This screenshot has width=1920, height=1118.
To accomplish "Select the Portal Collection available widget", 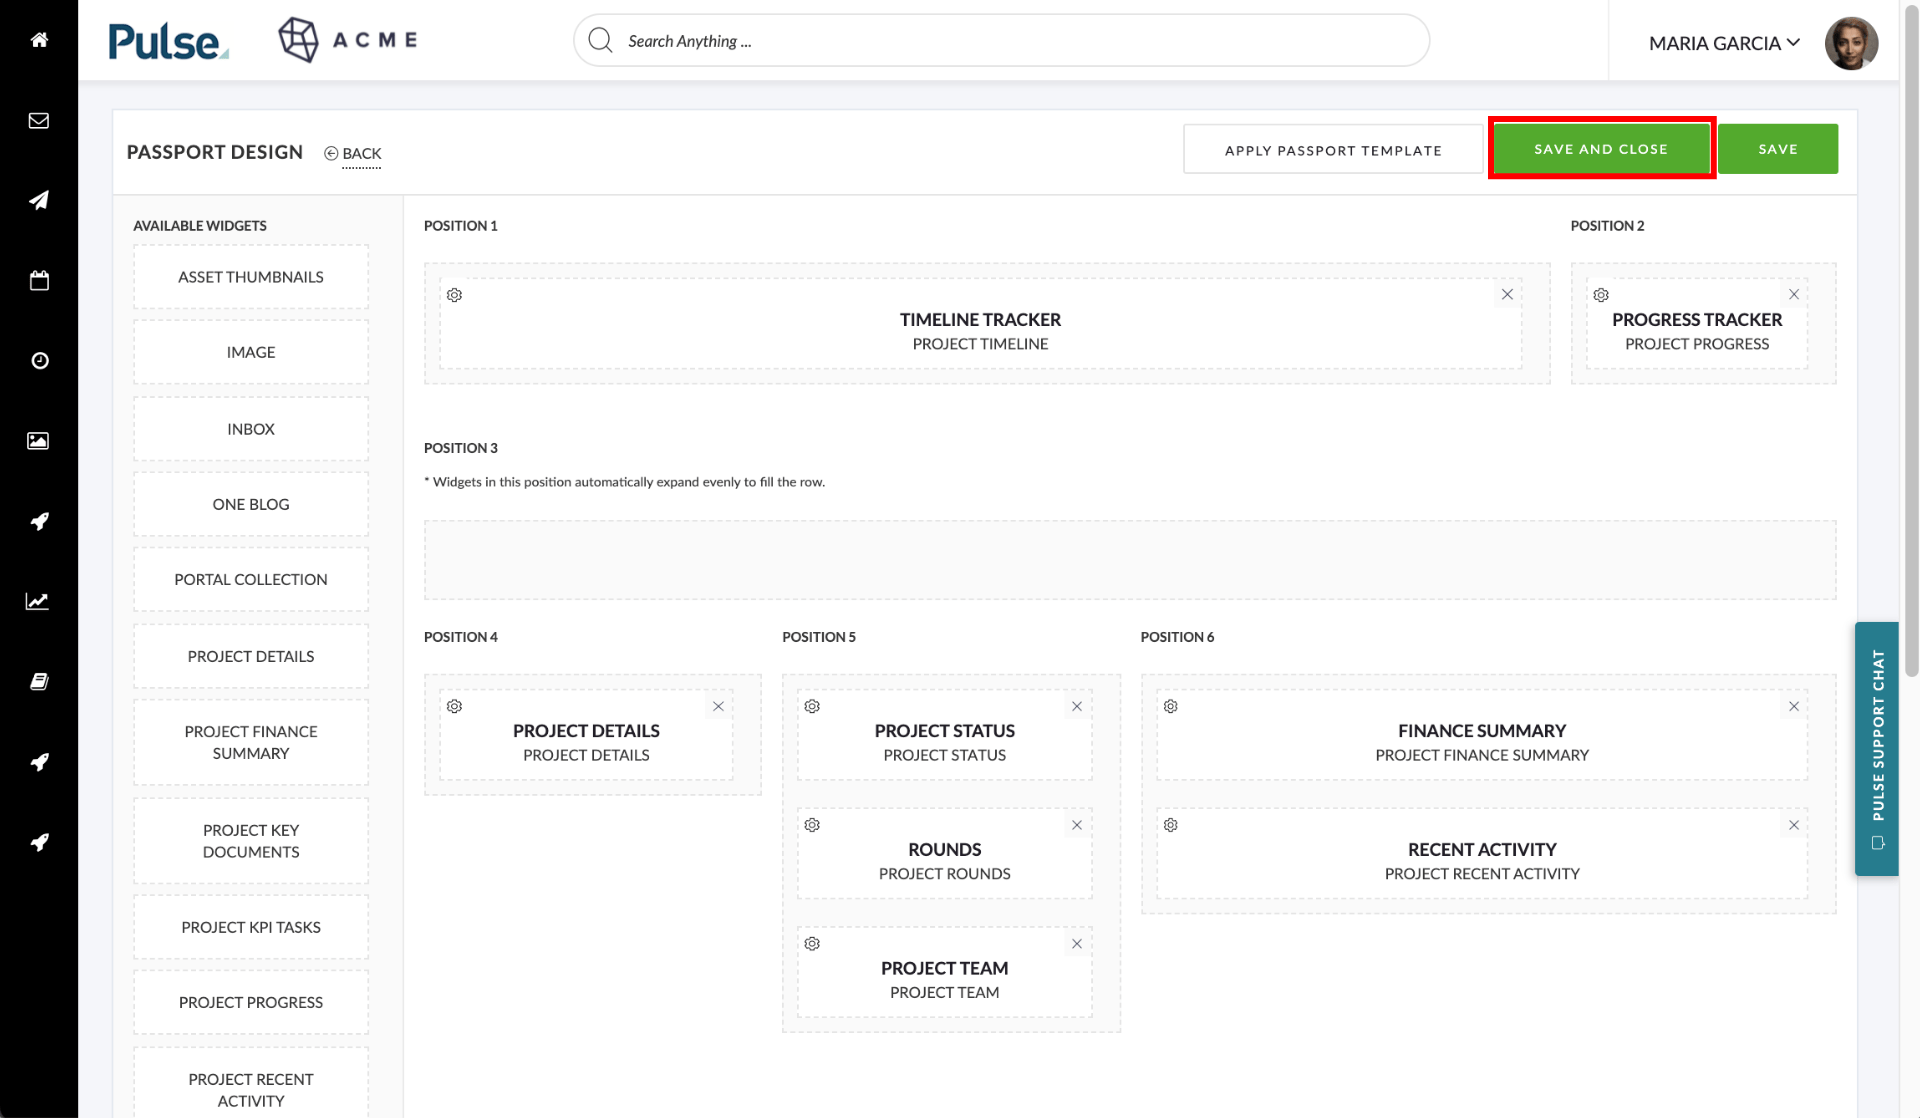I will [251, 579].
